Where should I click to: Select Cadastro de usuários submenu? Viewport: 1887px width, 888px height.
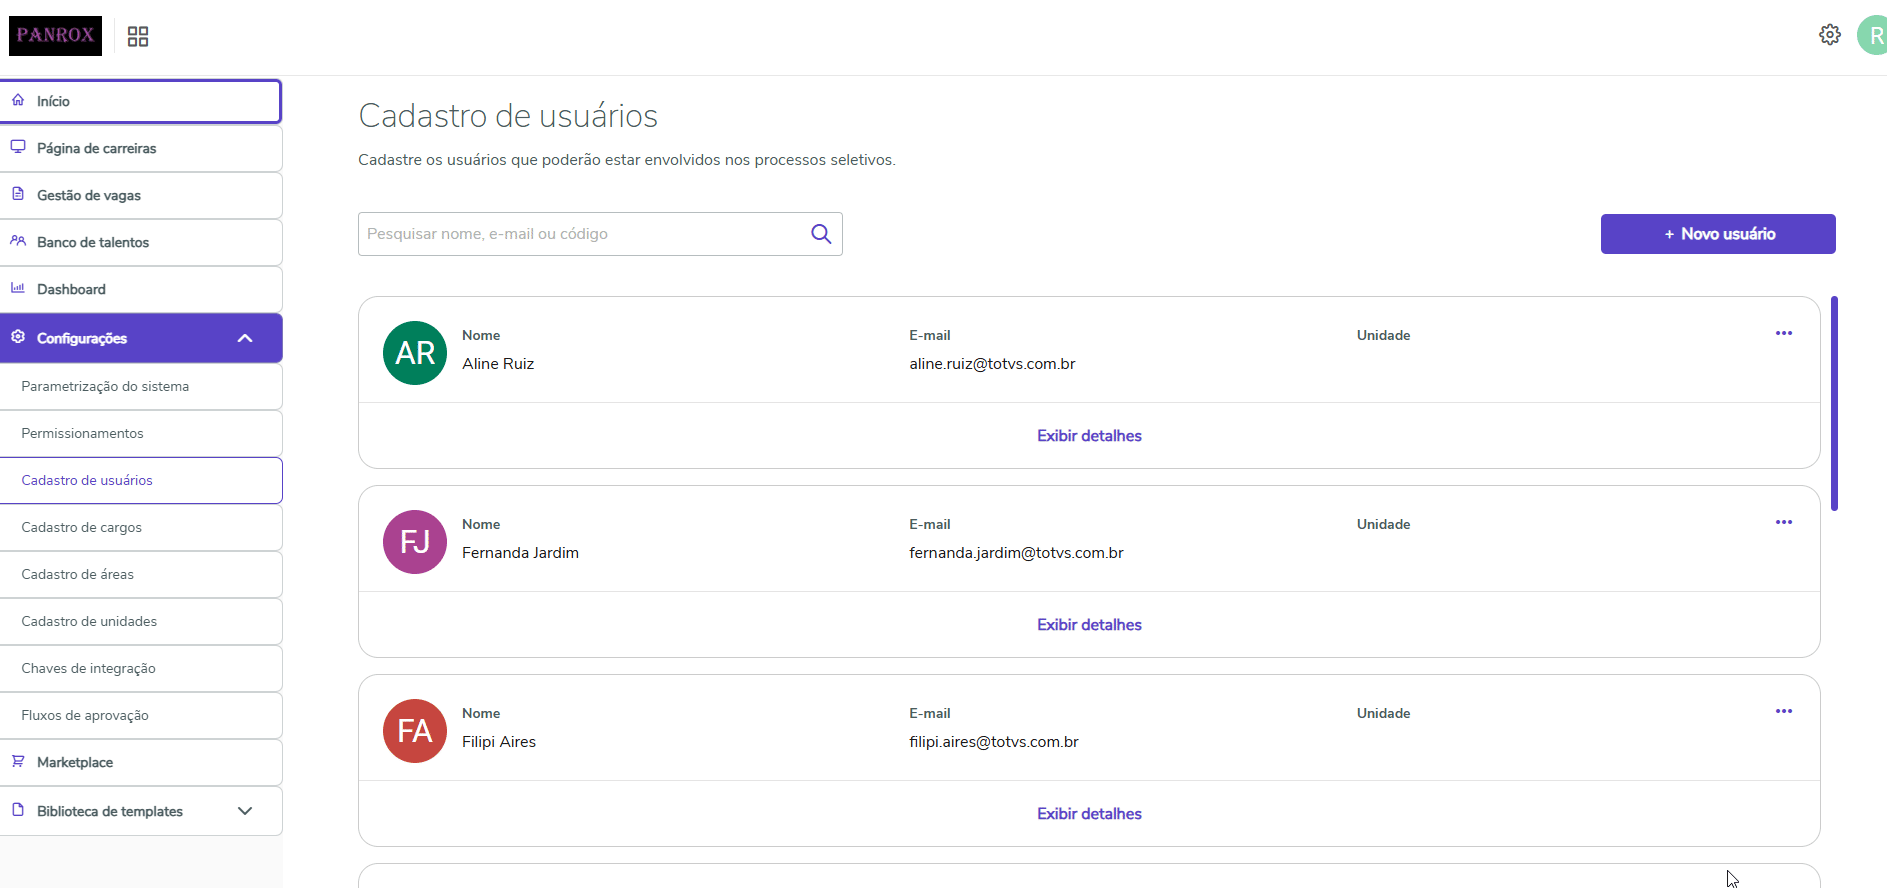(x=141, y=480)
